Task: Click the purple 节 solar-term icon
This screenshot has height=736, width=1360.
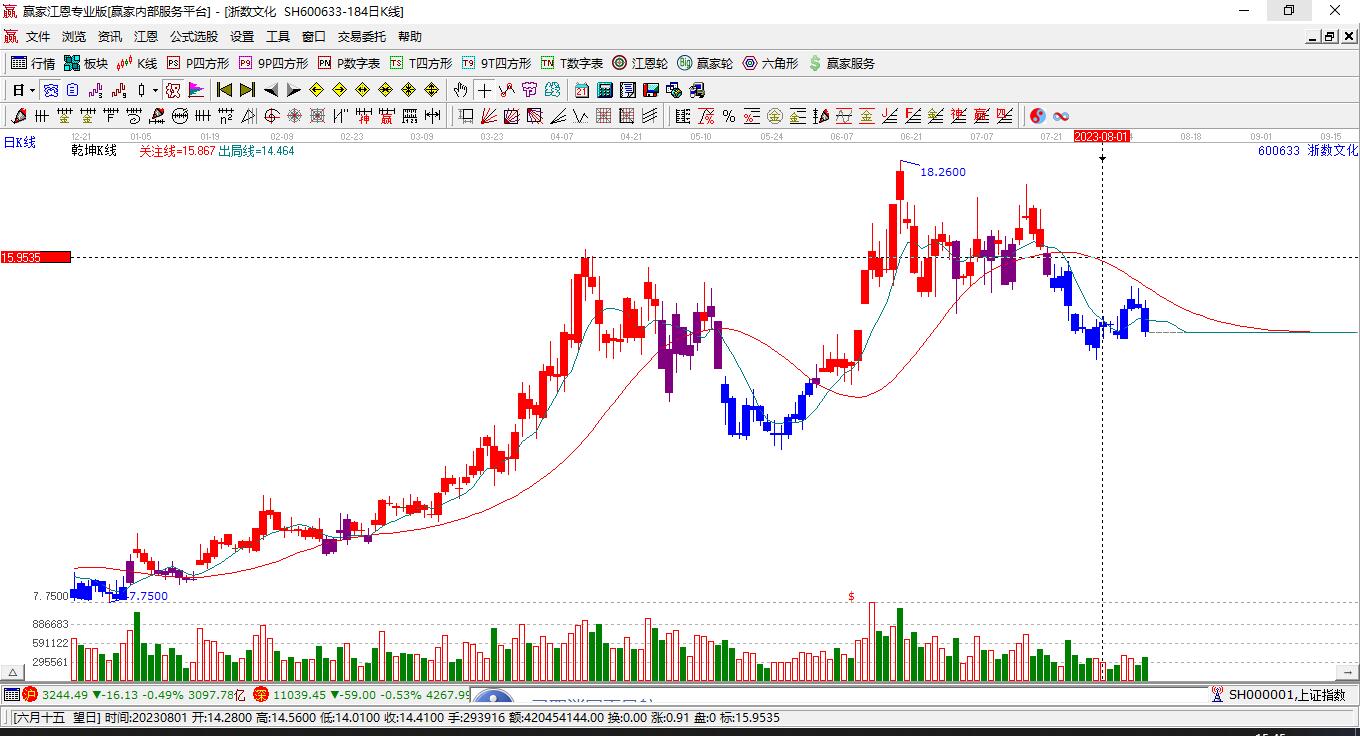Action: (x=529, y=90)
